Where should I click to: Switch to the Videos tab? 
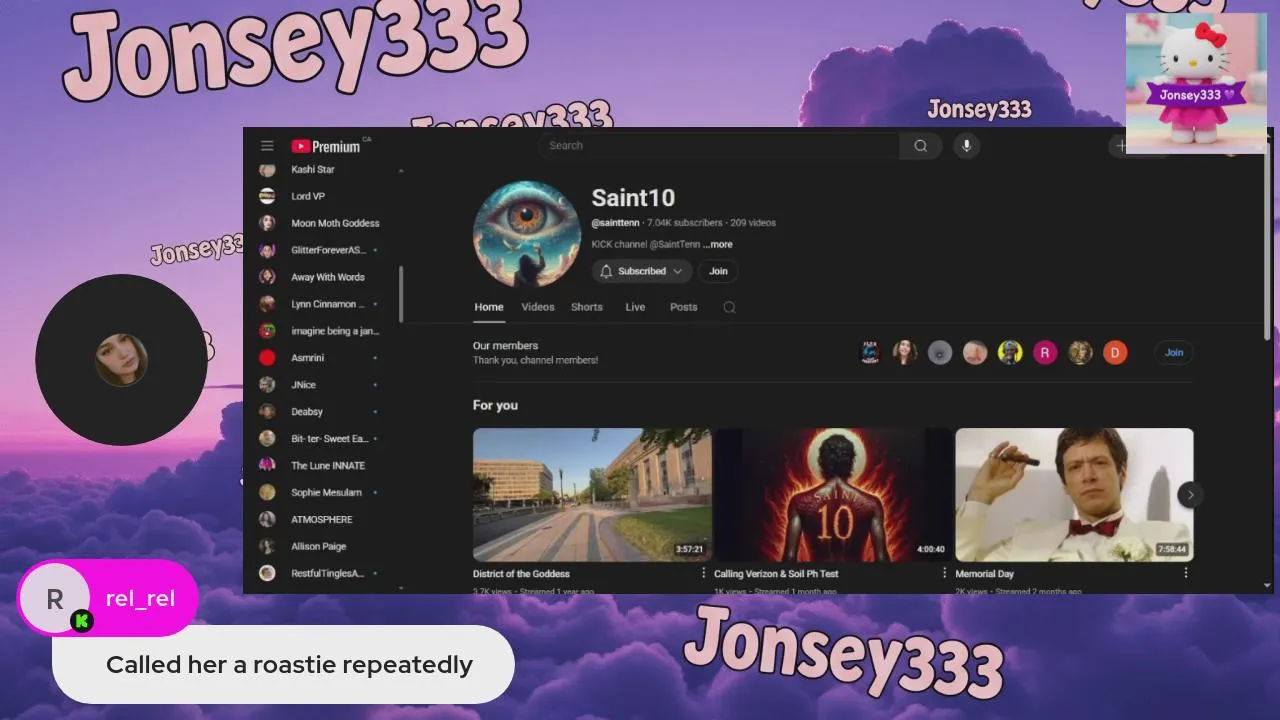pos(538,307)
